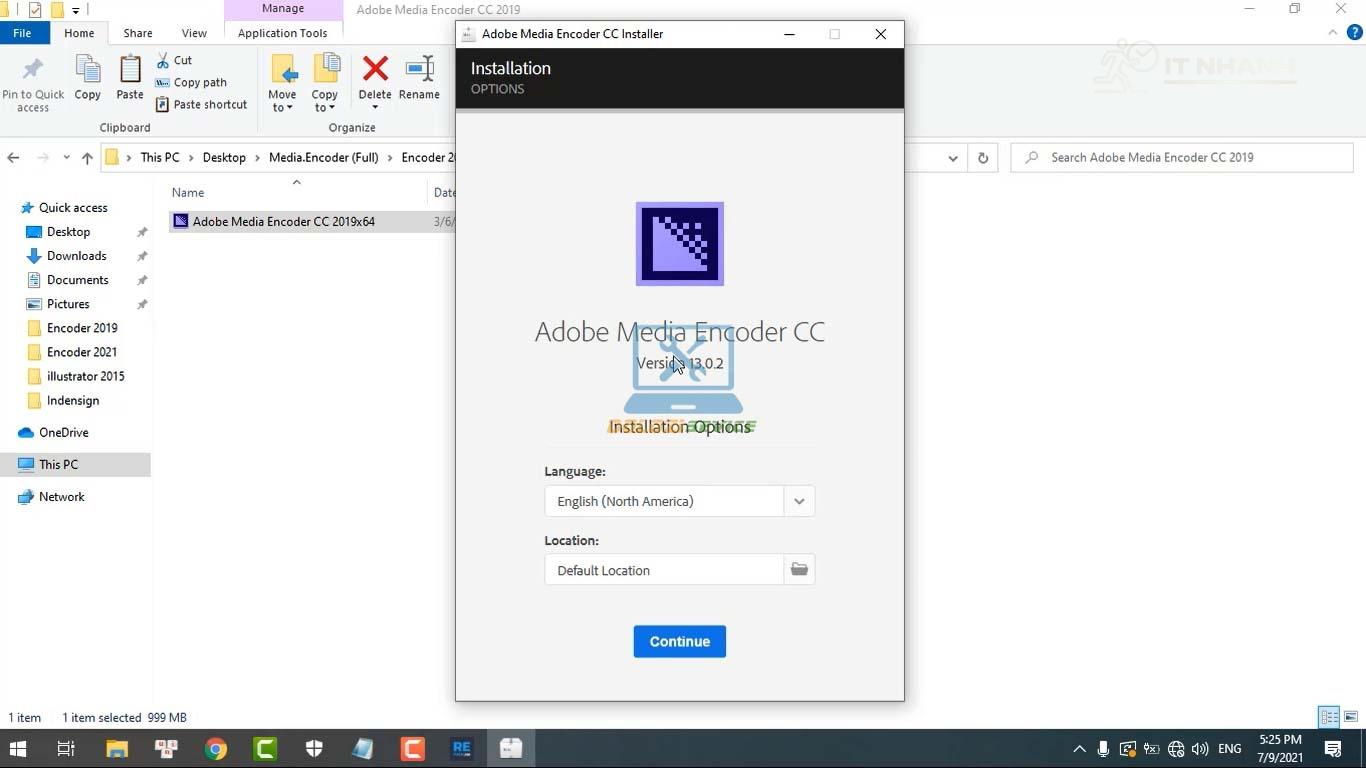Select Adobe Media Encoder CC 2019x64 file
The width and height of the screenshot is (1366, 768).
click(x=283, y=221)
